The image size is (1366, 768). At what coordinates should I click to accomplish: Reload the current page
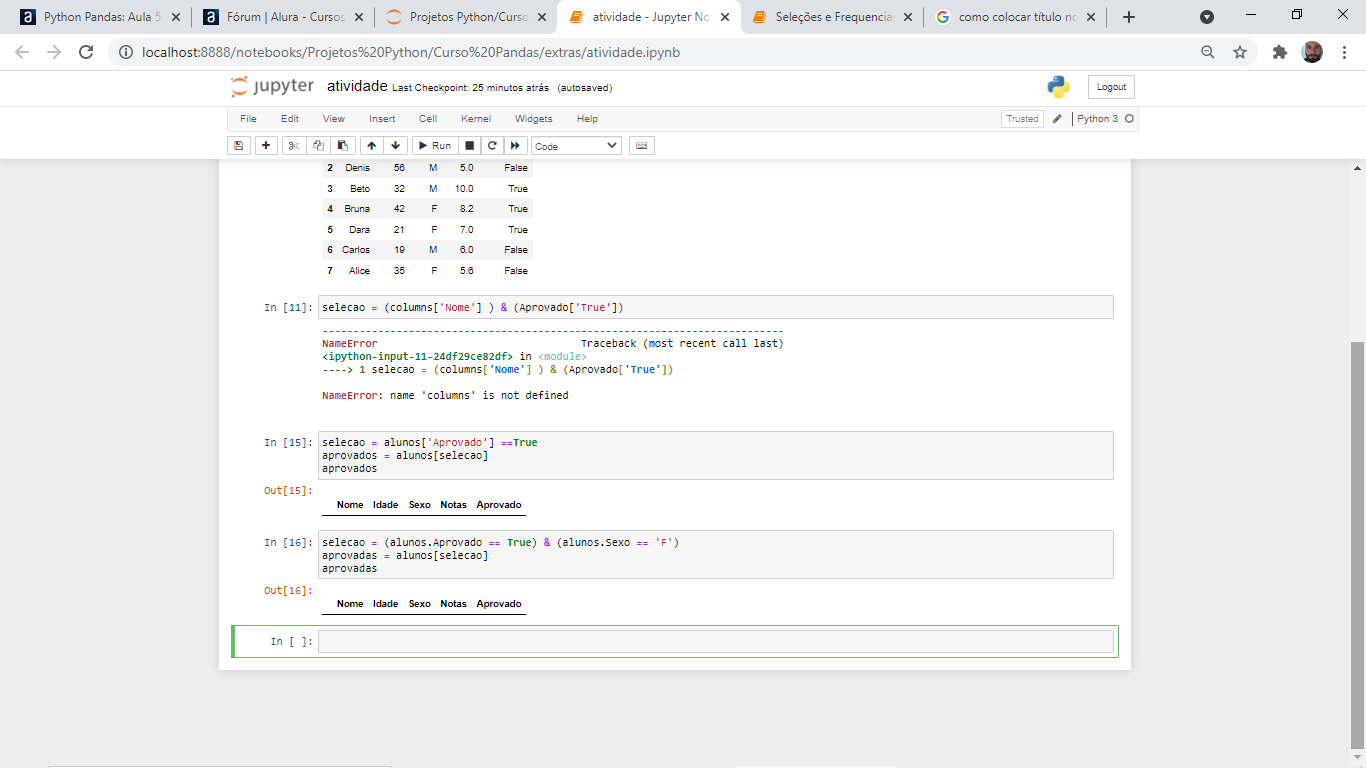pos(86,52)
